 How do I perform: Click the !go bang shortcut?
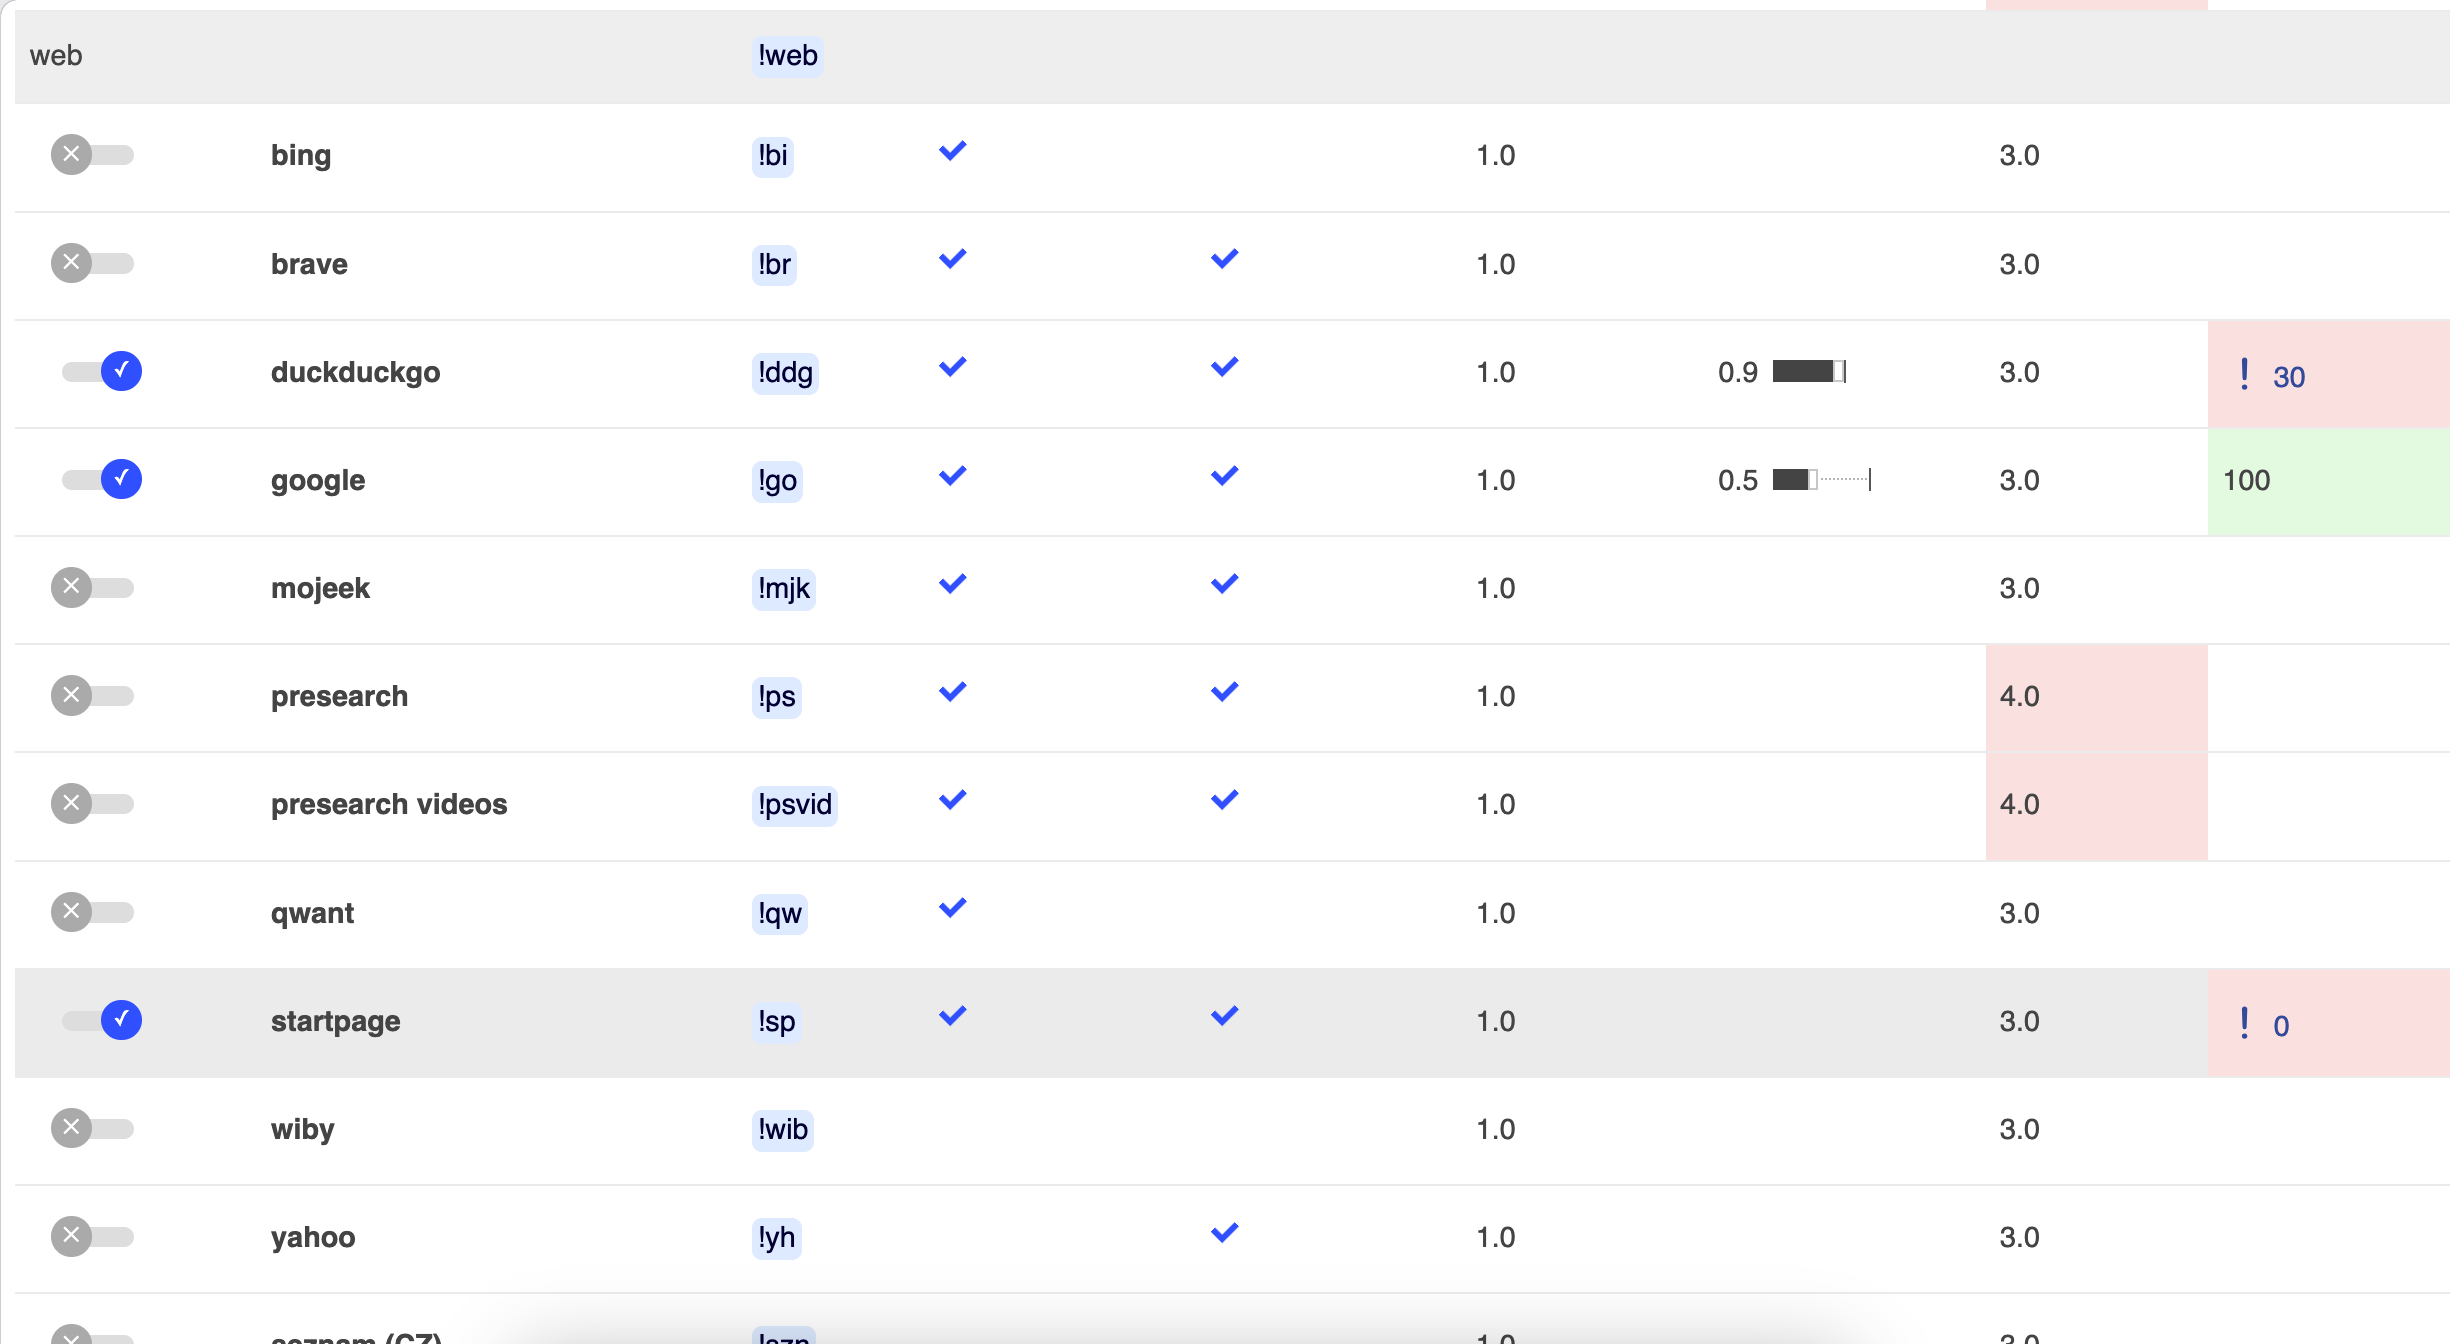pos(777,481)
